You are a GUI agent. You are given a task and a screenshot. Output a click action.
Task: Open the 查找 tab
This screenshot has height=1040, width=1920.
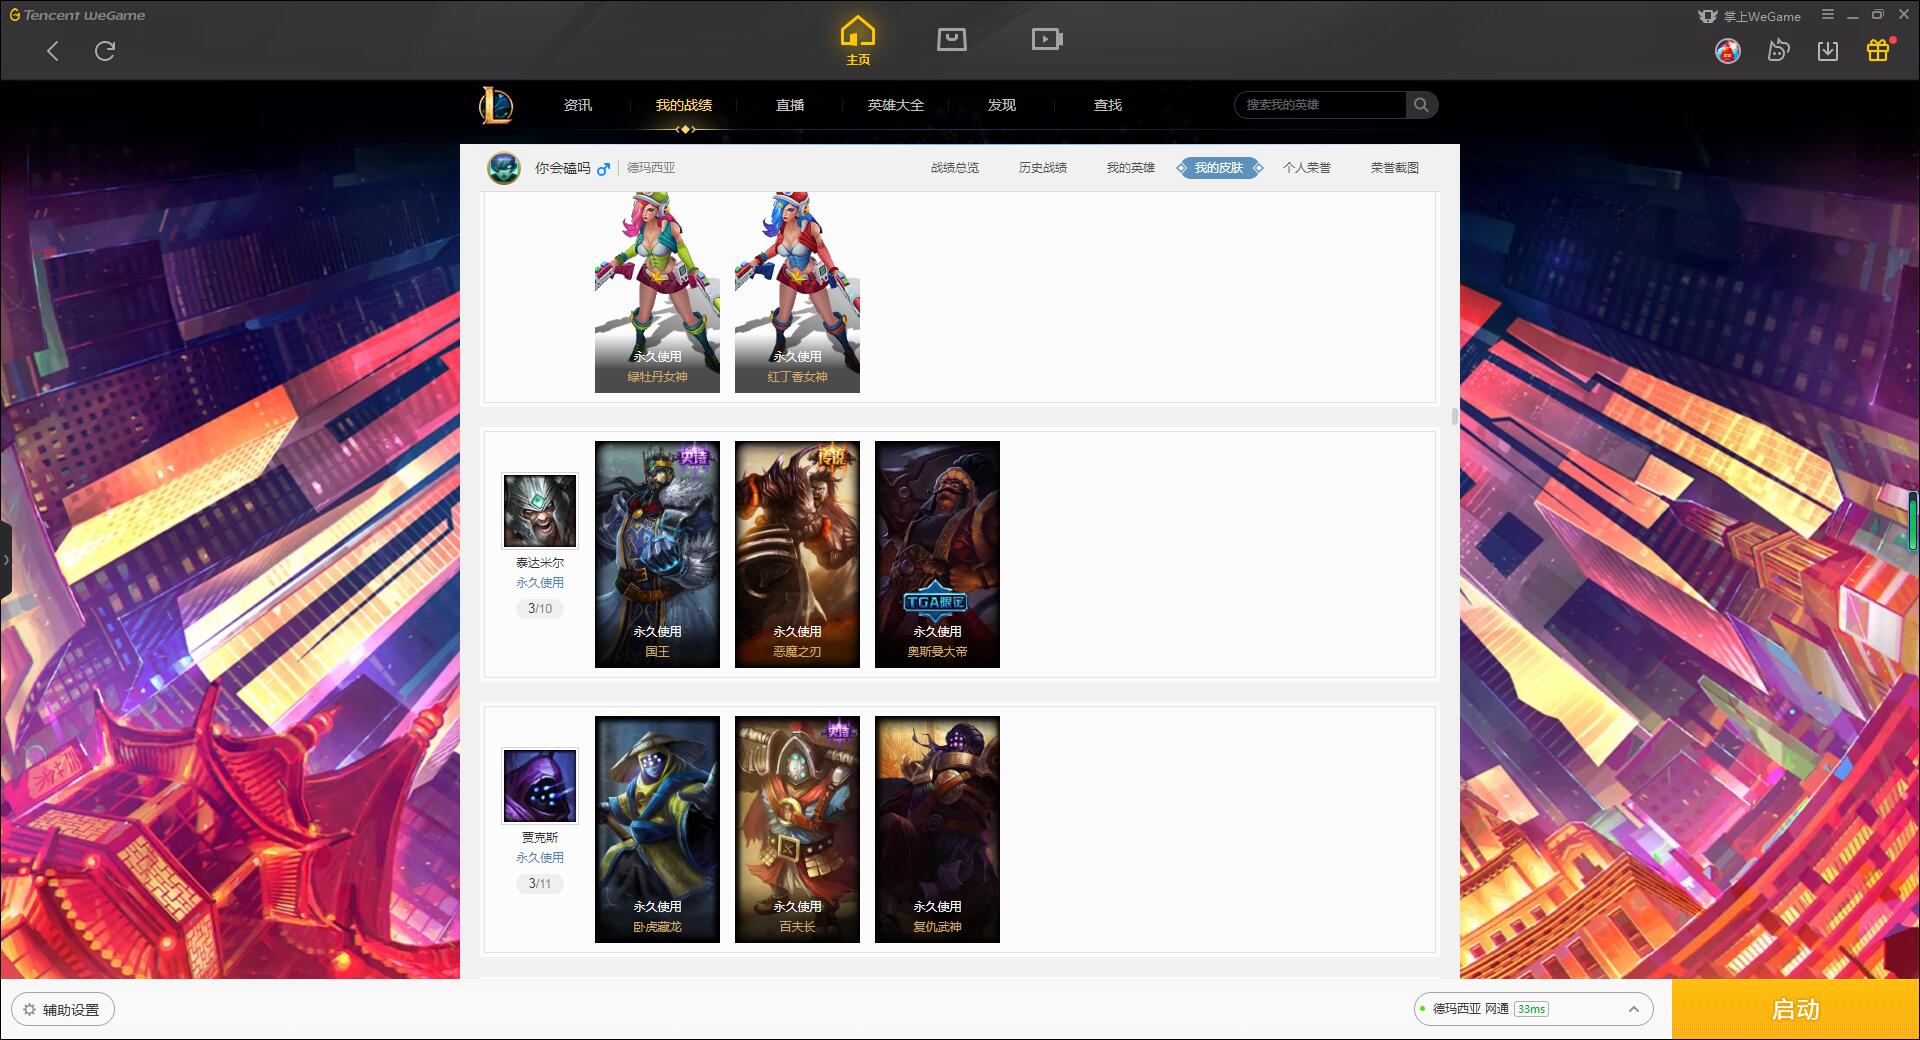[x=1108, y=105]
